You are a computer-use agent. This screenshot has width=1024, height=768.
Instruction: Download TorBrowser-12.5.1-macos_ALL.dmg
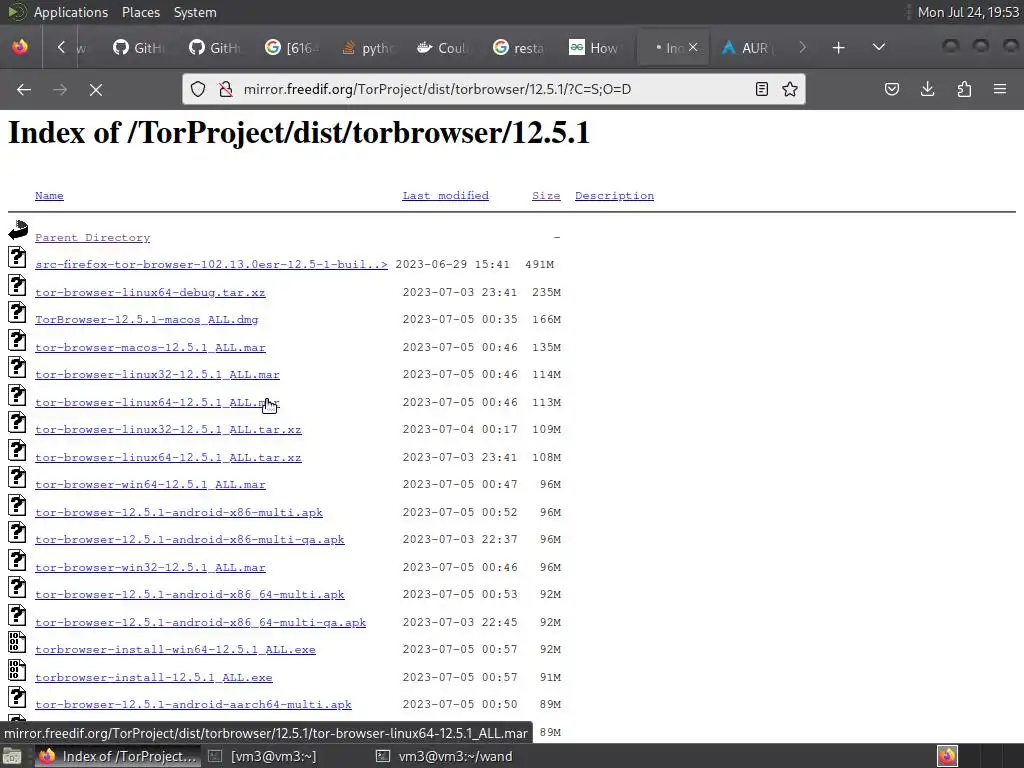coord(146,319)
